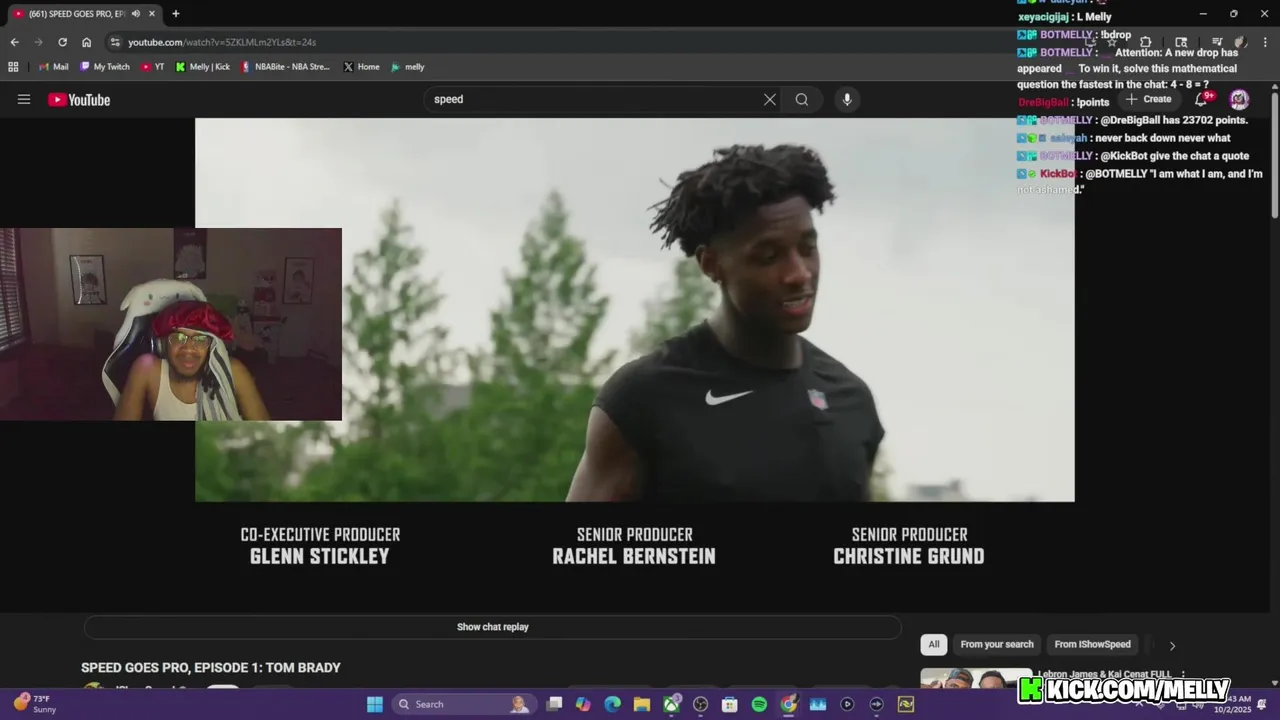Open YouTube notifications bell
Viewport: 1280px width, 720px height.
pos(1203,99)
